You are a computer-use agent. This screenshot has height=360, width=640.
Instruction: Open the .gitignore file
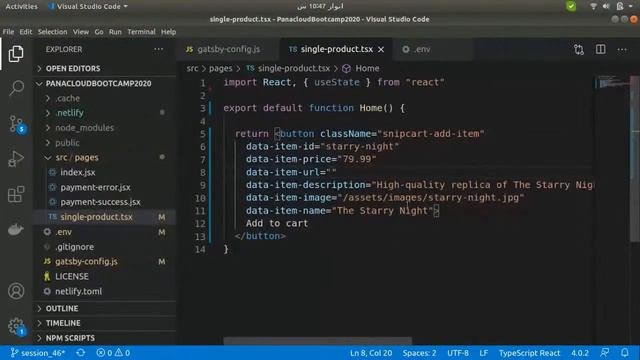pyautogui.click(x=104, y=247)
